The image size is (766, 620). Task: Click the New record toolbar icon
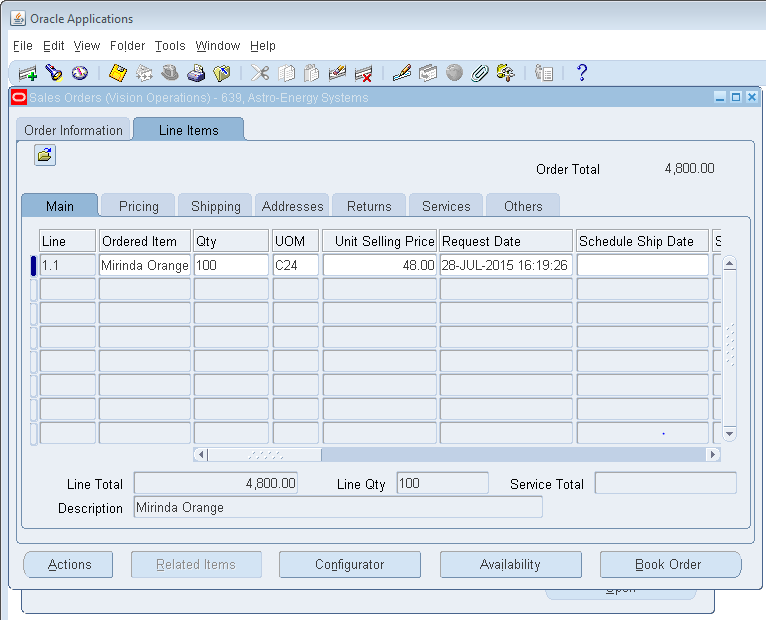click(28, 73)
